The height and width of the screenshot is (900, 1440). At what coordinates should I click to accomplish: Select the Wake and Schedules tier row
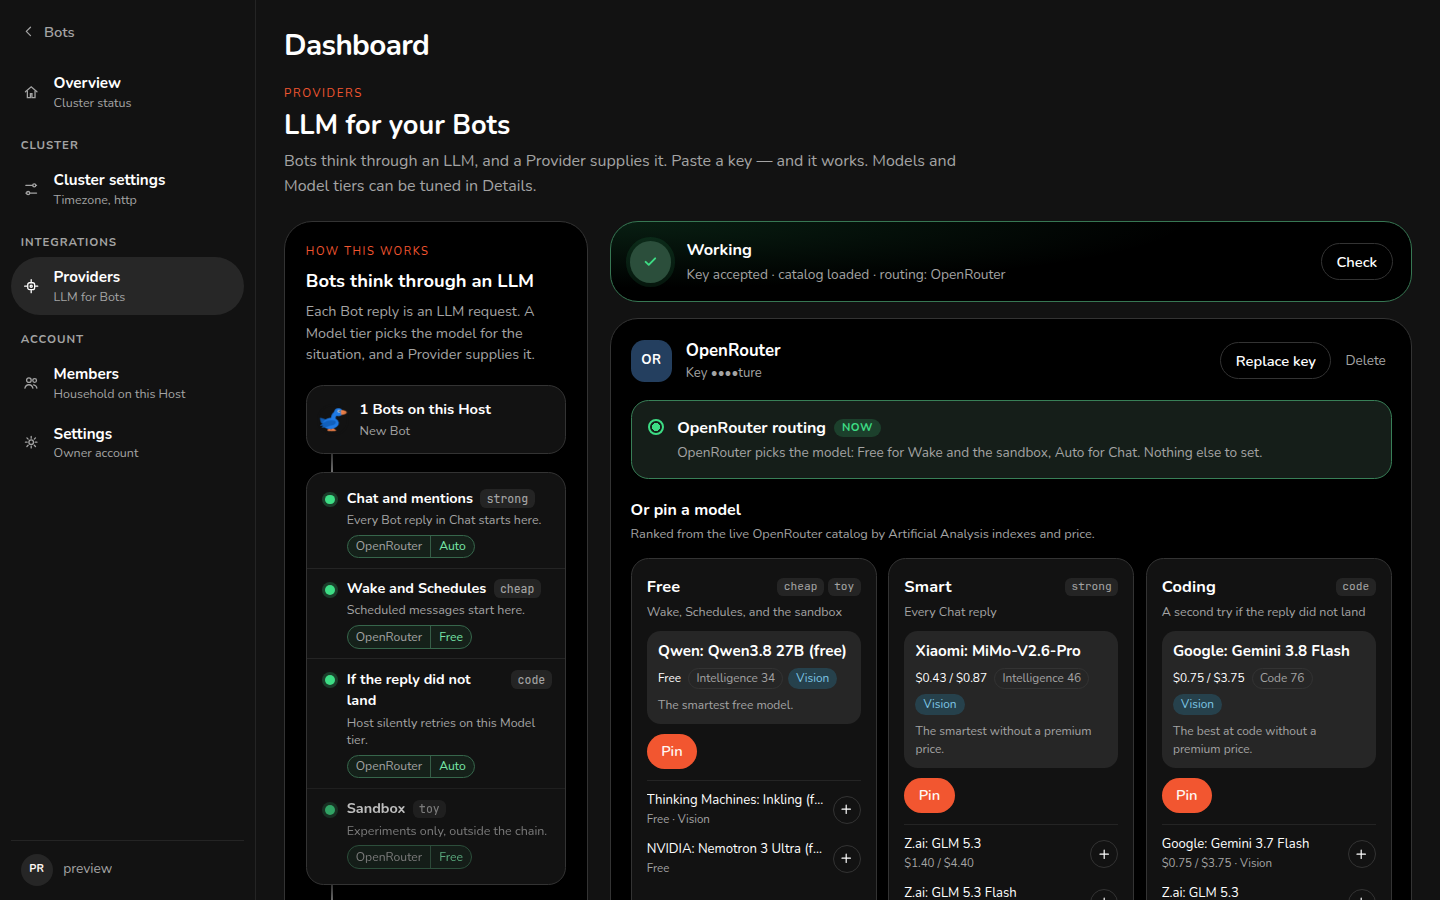[436, 612]
